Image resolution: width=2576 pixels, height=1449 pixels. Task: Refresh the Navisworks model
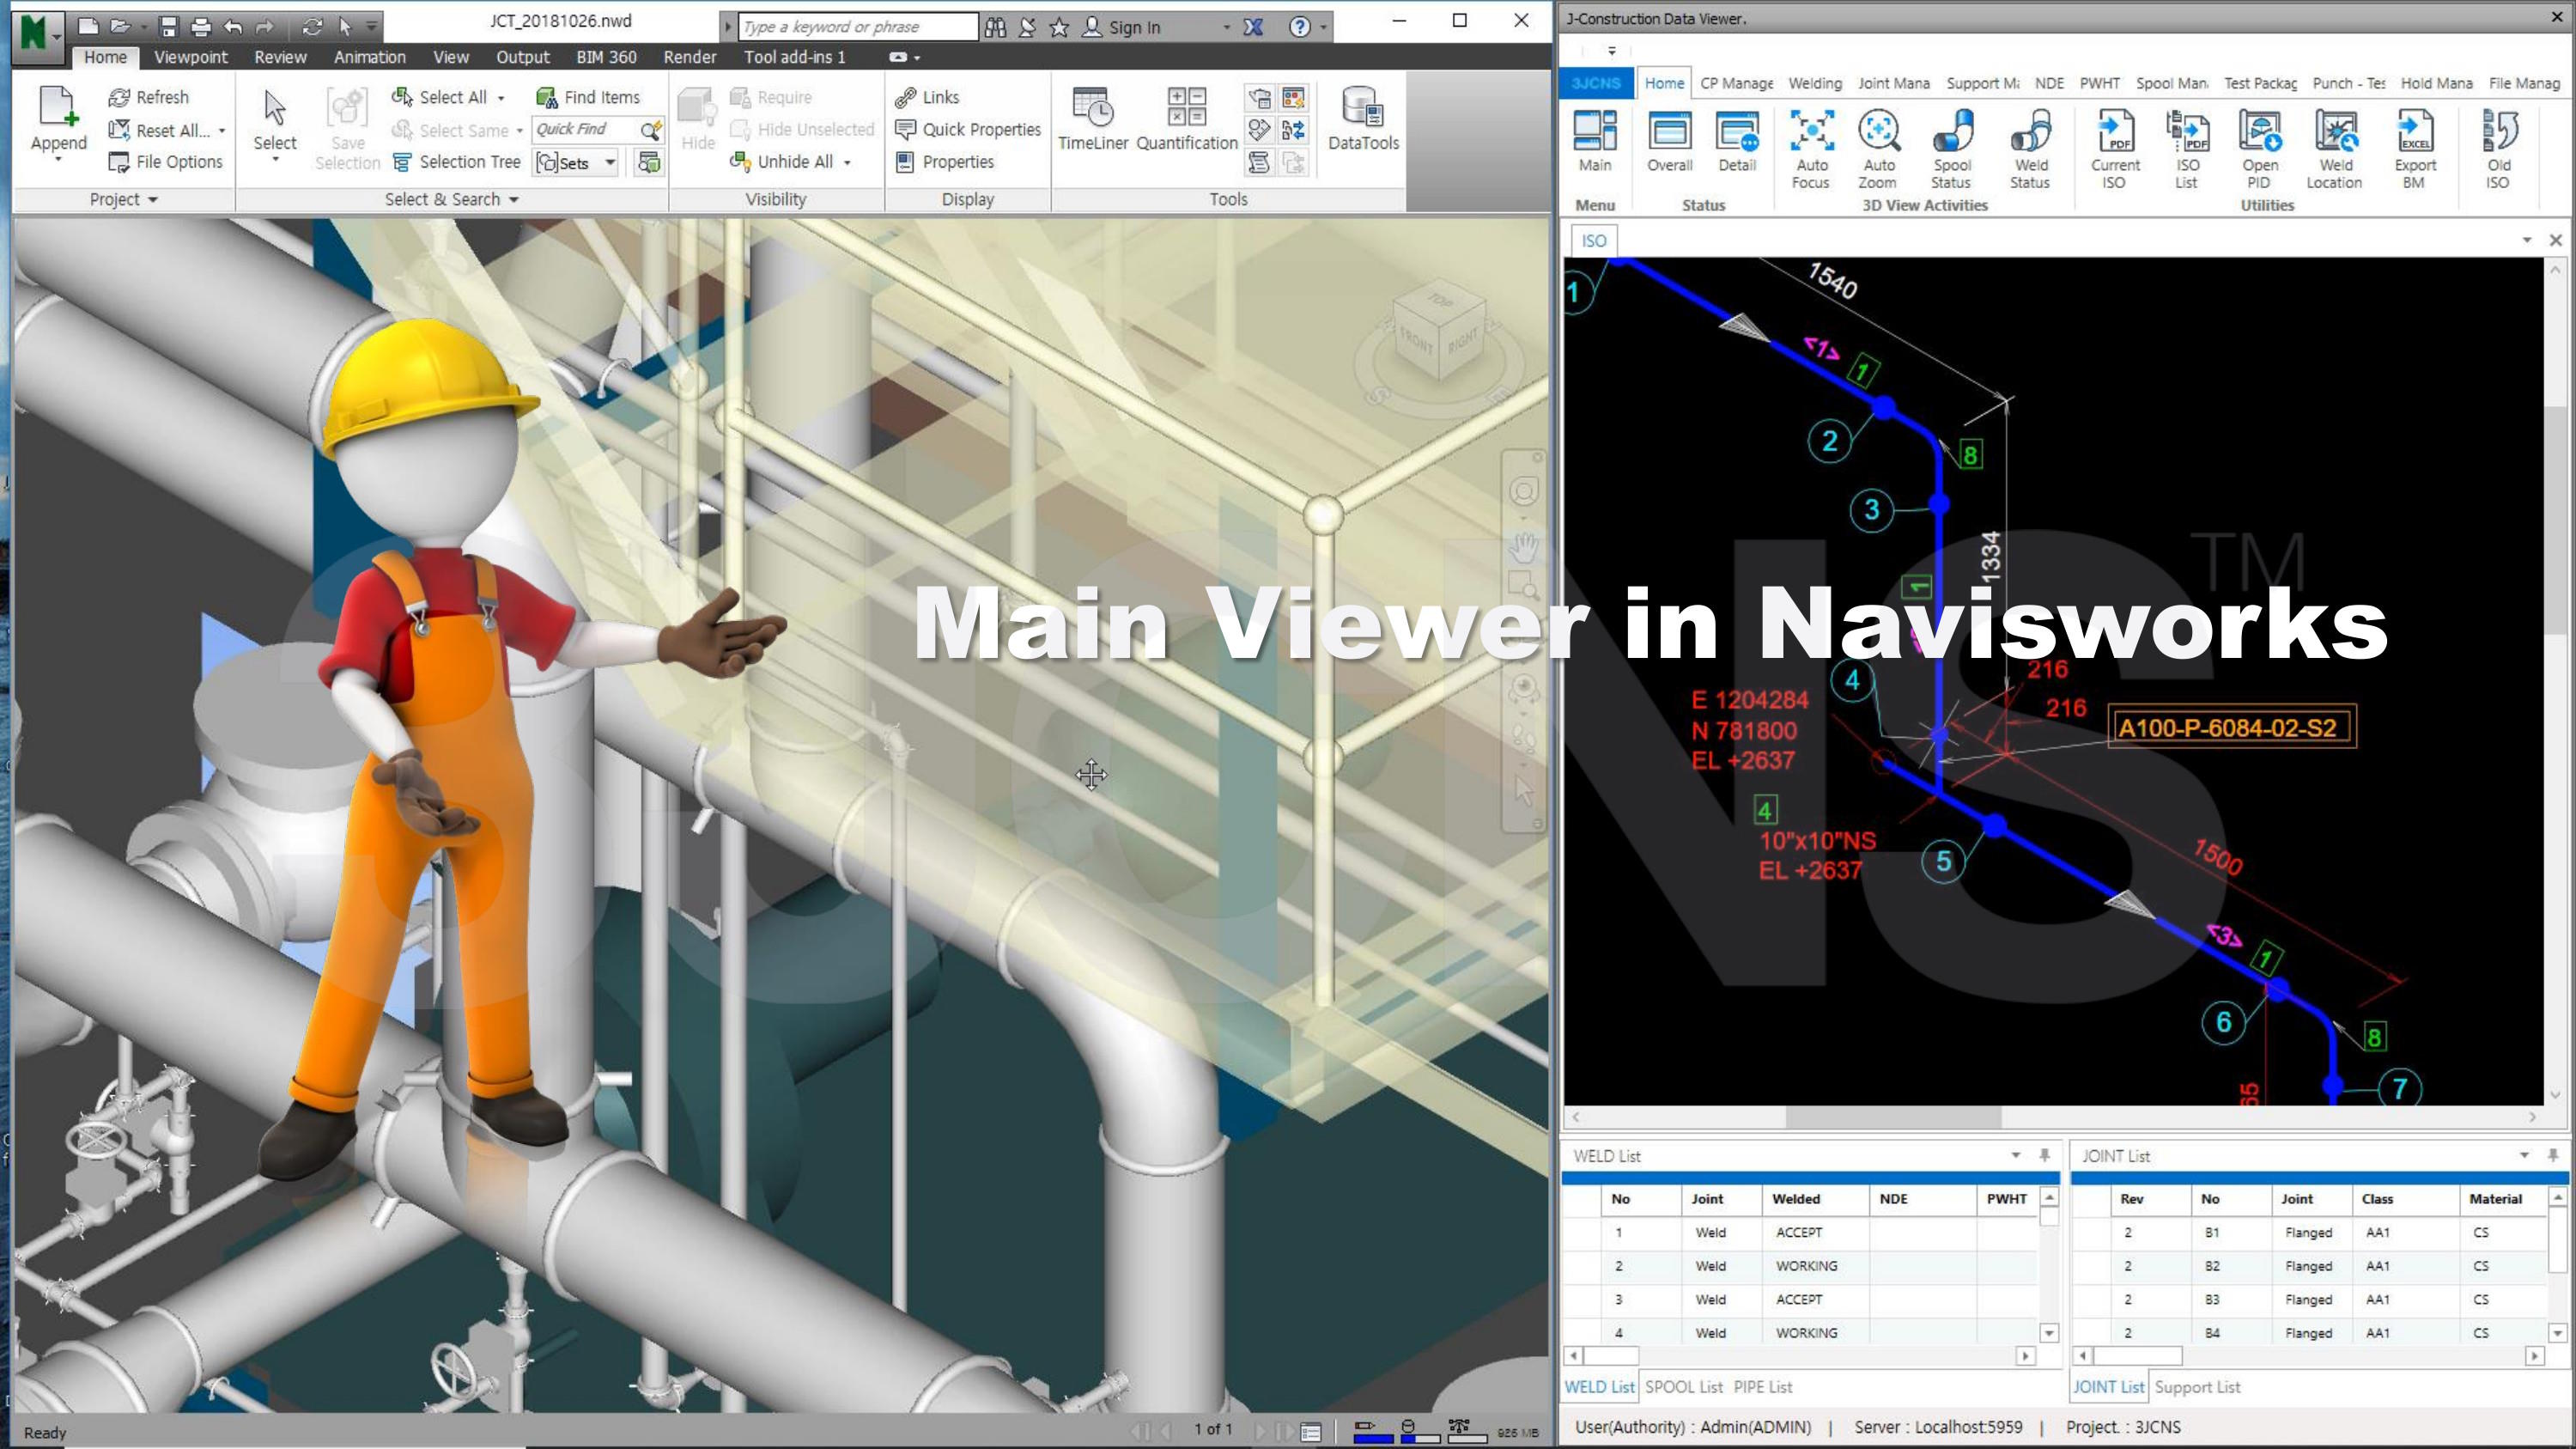[x=148, y=97]
